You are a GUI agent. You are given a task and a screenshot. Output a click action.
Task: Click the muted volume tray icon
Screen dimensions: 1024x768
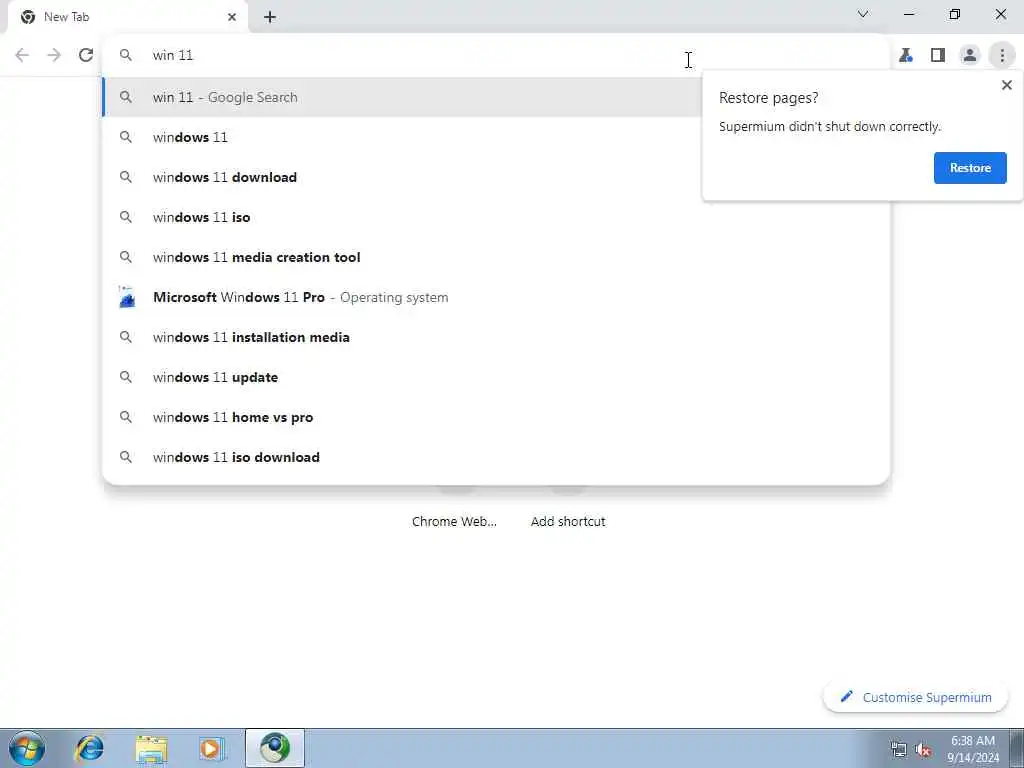coord(923,750)
